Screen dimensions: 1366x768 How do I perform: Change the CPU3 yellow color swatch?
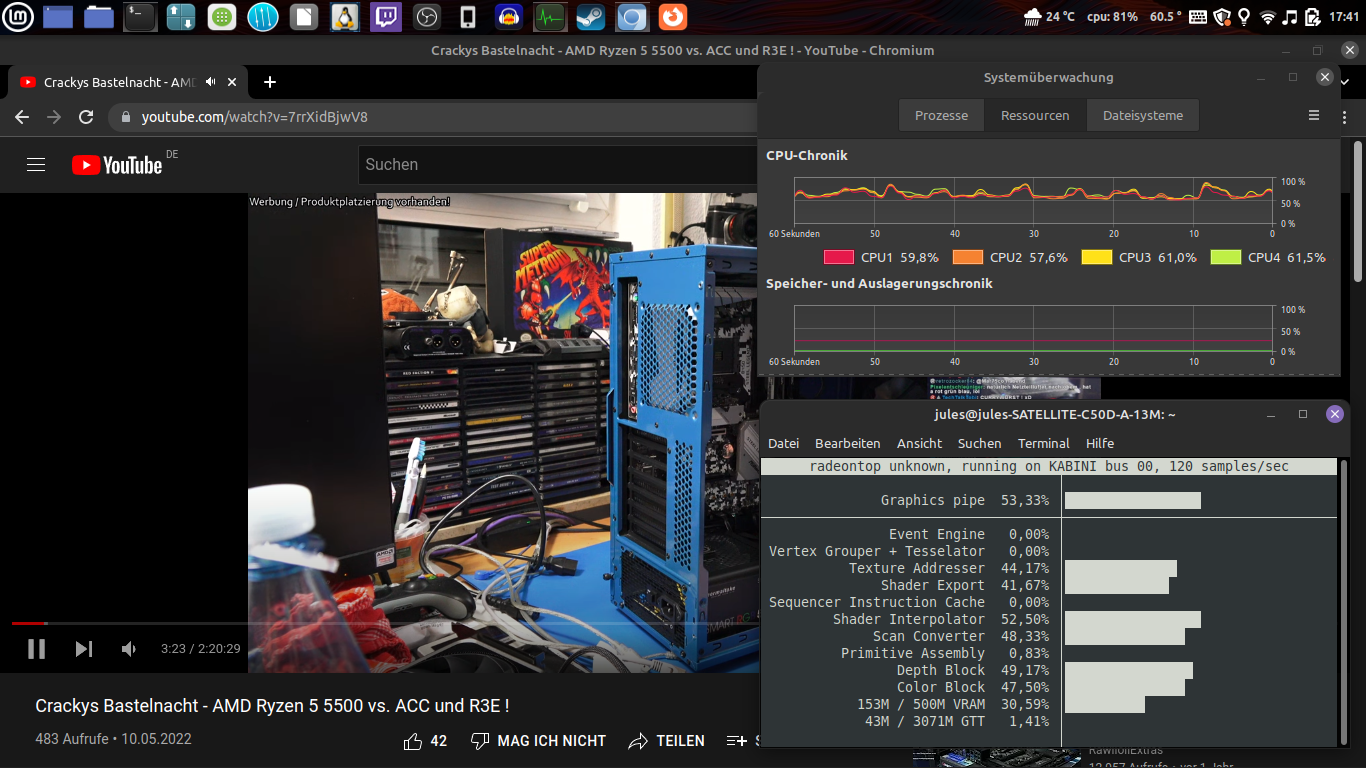[x=1097, y=257]
